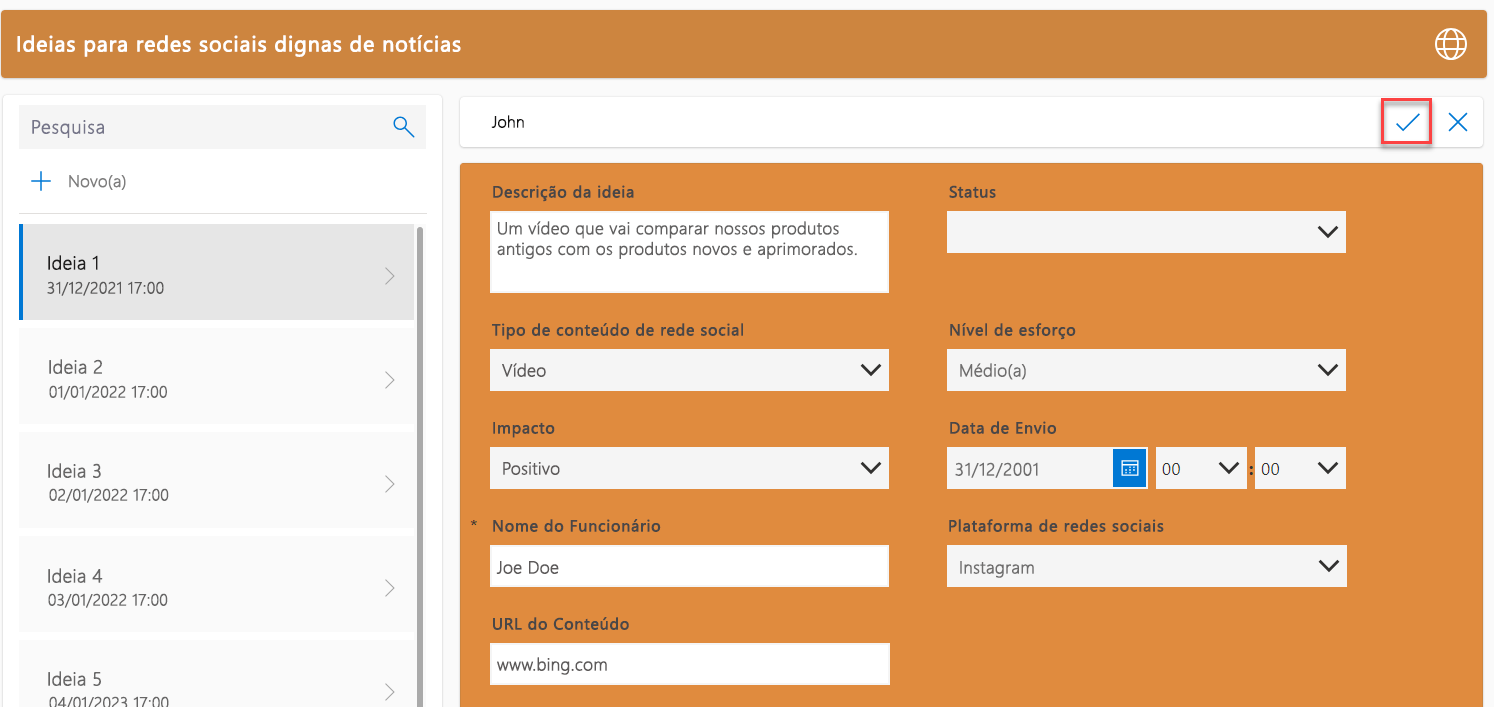Open Ideia 3 chevron arrow

390,484
